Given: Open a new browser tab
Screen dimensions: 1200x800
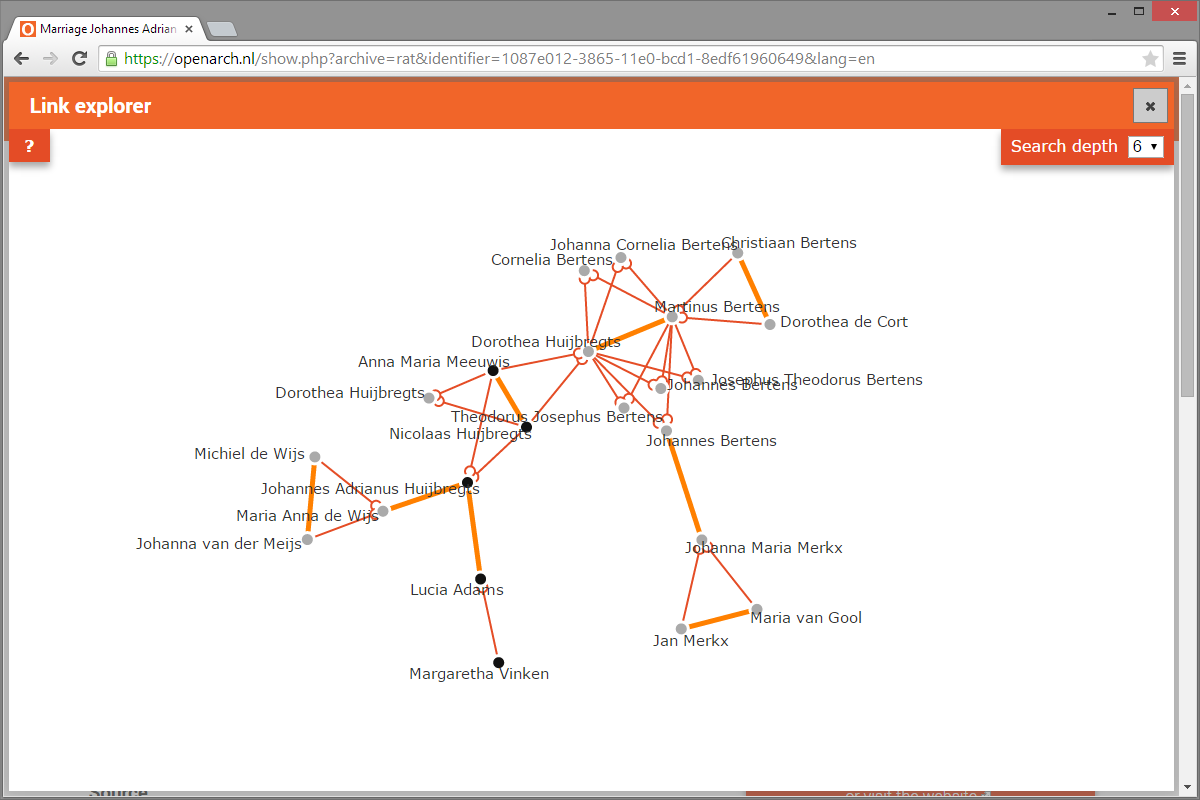Looking at the screenshot, I should [x=222, y=29].
